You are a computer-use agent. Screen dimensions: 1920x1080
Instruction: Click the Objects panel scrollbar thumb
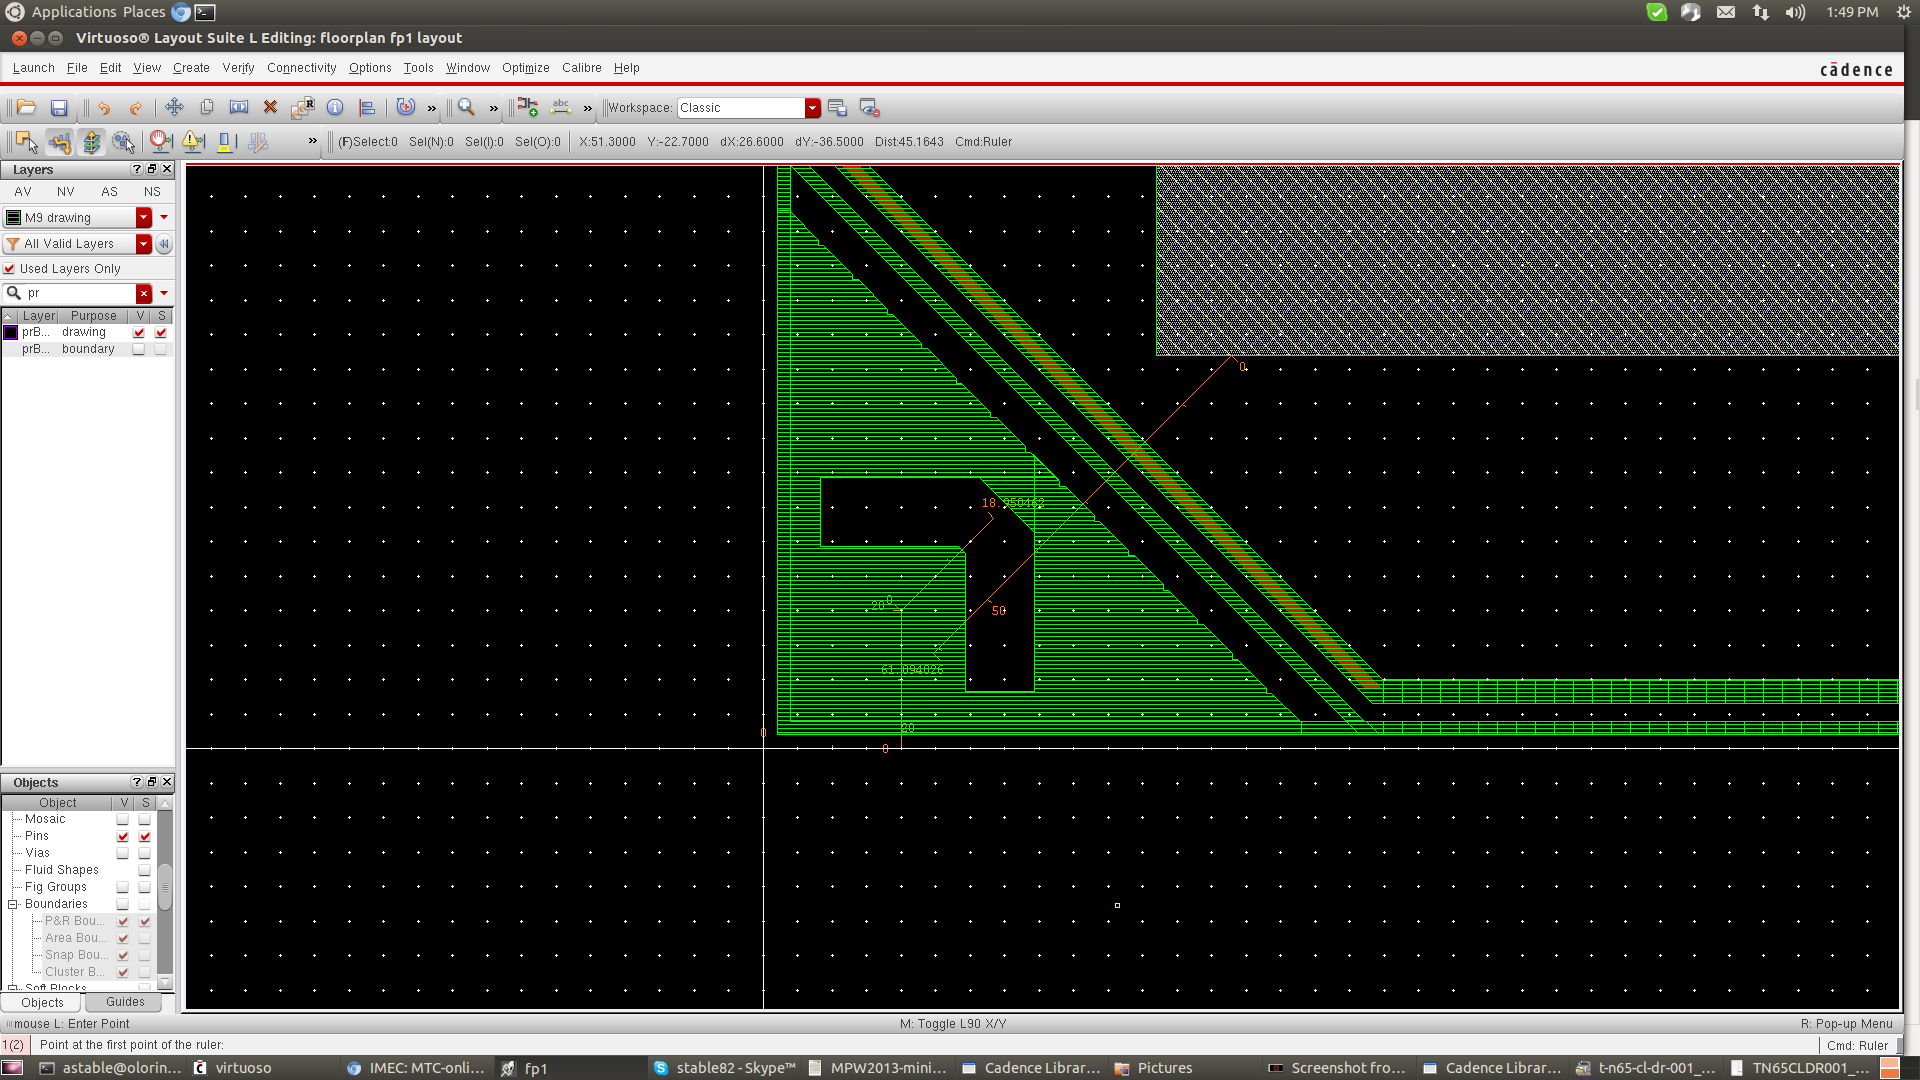(x=165, y=886)
